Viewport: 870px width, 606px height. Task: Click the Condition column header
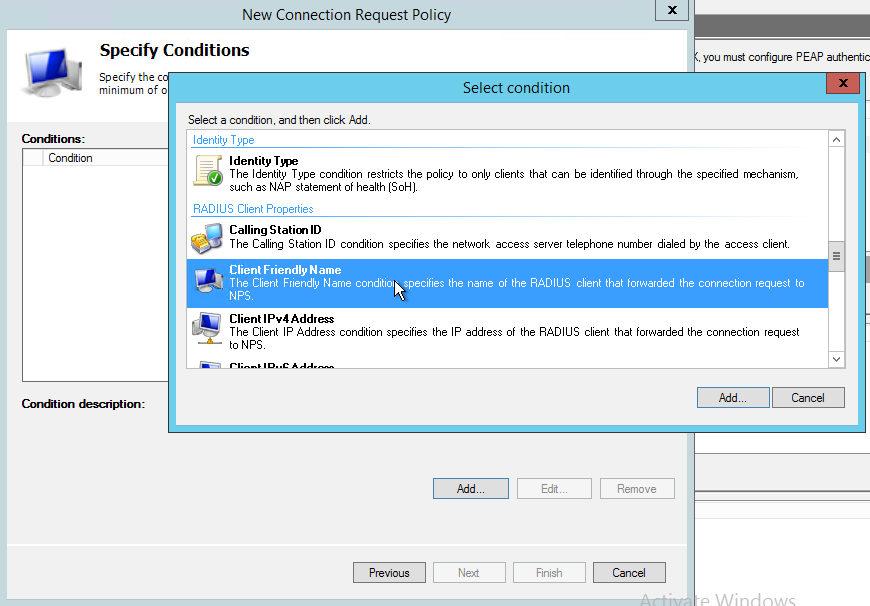[x=70, y=158]
